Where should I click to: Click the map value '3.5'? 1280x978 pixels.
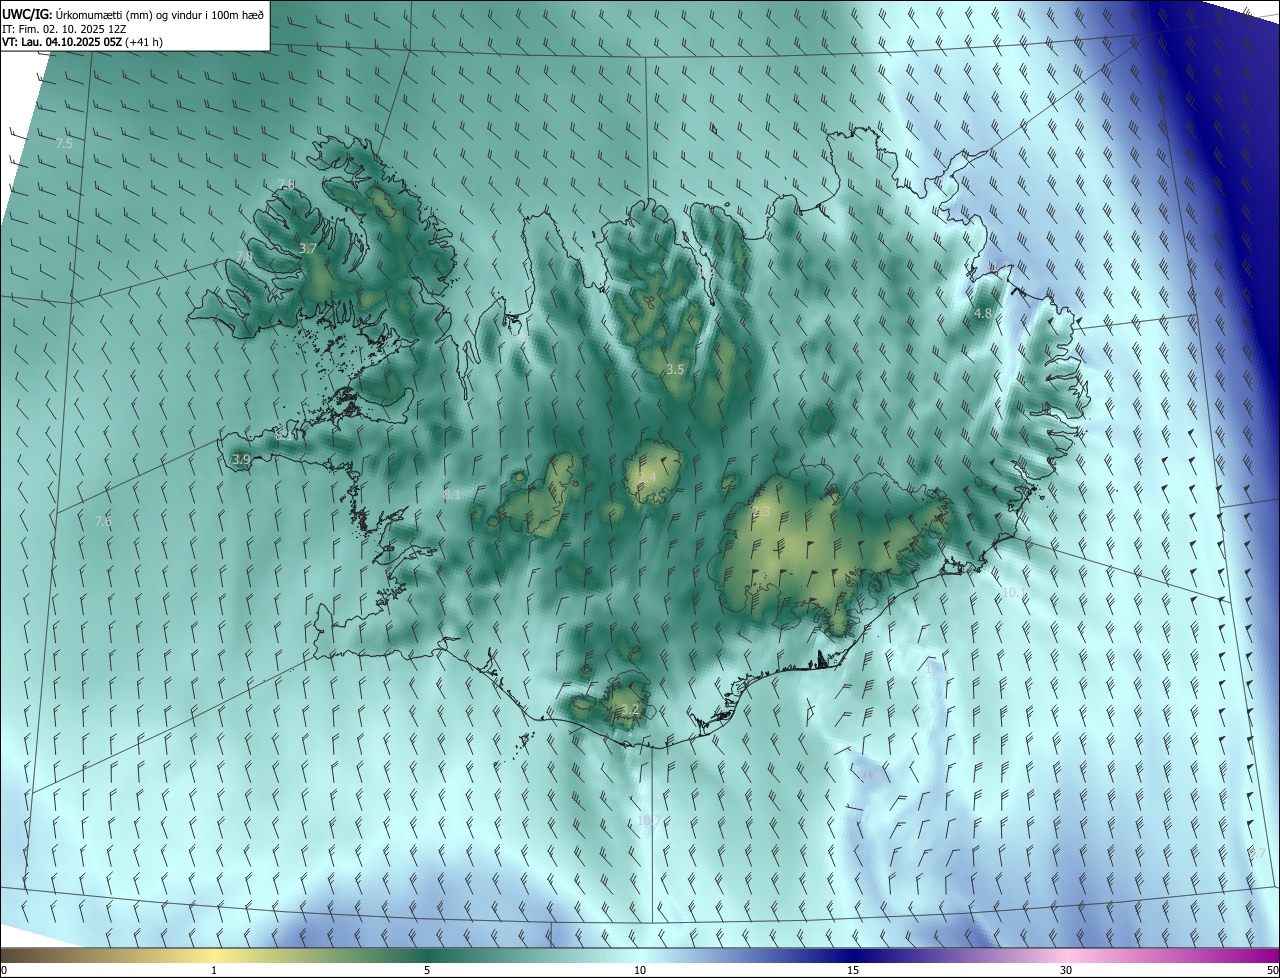pos(675,370)
